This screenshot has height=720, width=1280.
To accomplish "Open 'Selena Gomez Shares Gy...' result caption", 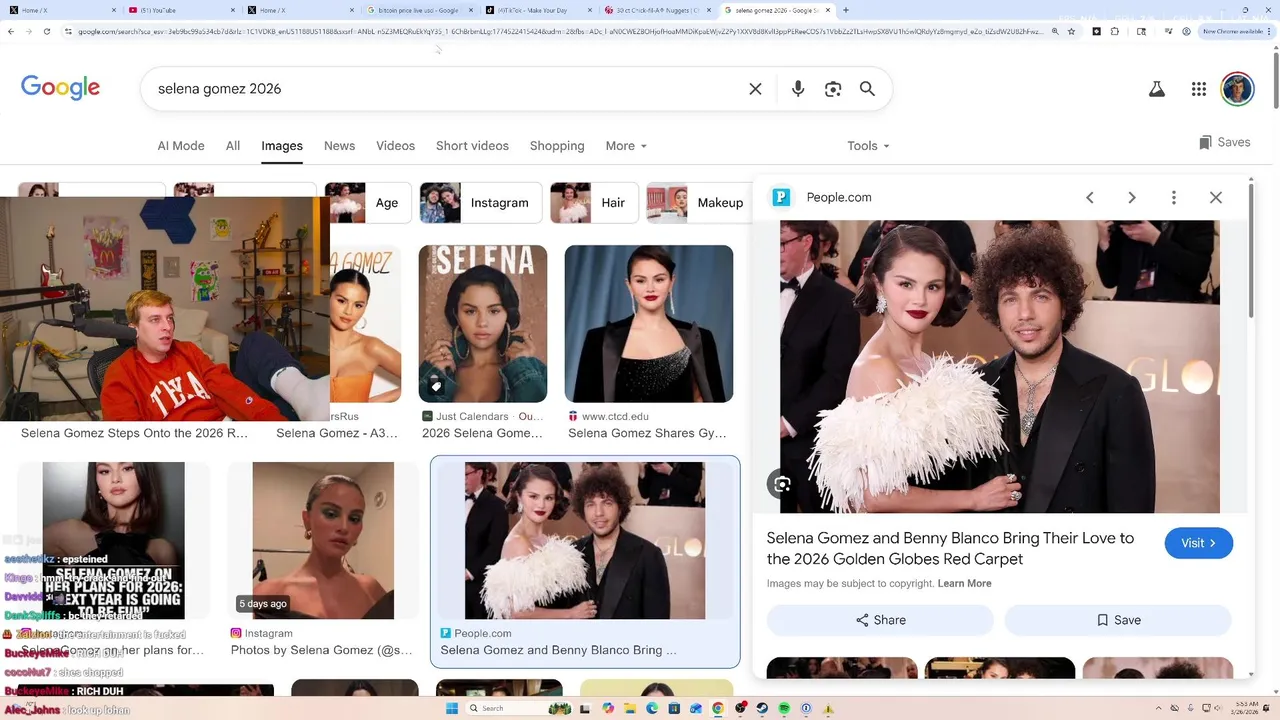I will 647,433.
